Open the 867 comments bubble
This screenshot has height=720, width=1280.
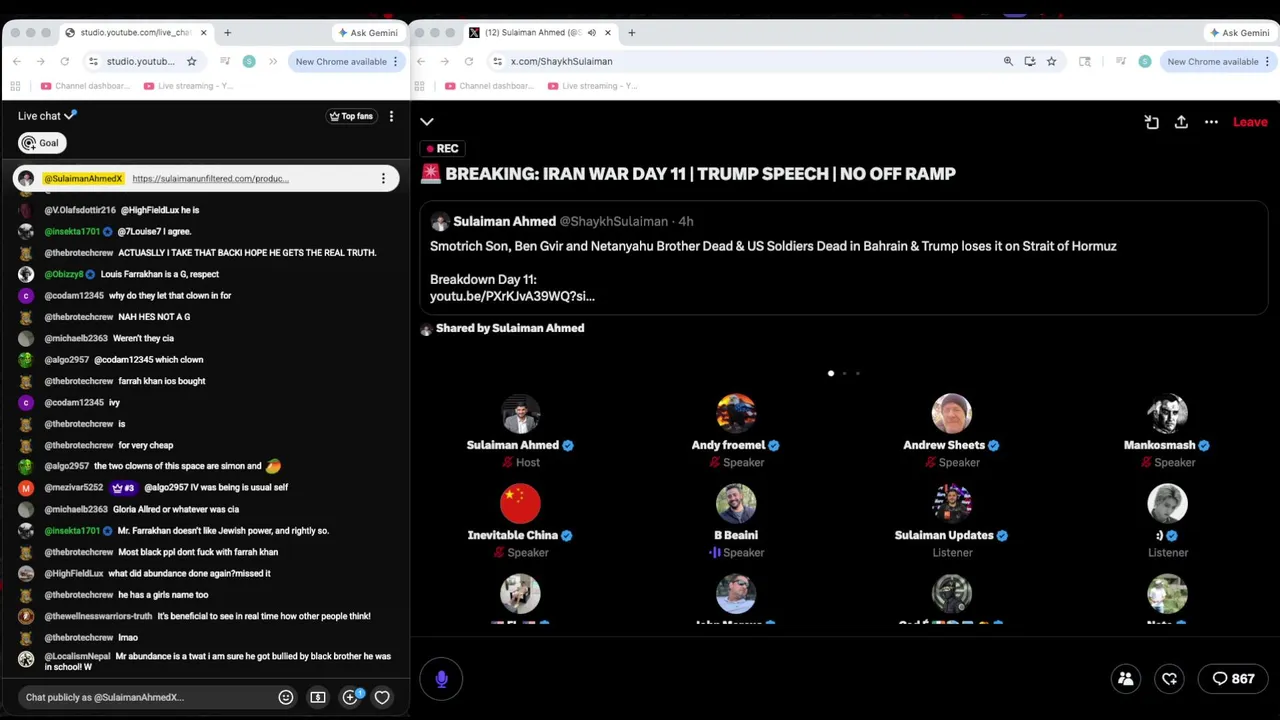[x=1233, y=679]
